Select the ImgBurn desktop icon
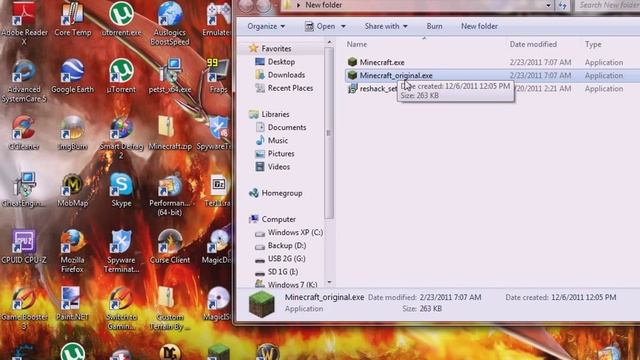 (x=72, y=133)
